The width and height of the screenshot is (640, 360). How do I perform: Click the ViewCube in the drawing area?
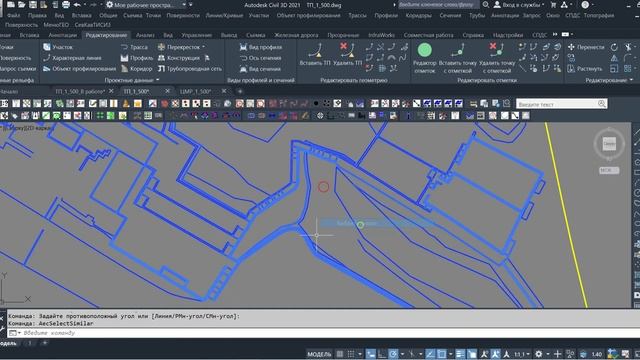point(609,144)
